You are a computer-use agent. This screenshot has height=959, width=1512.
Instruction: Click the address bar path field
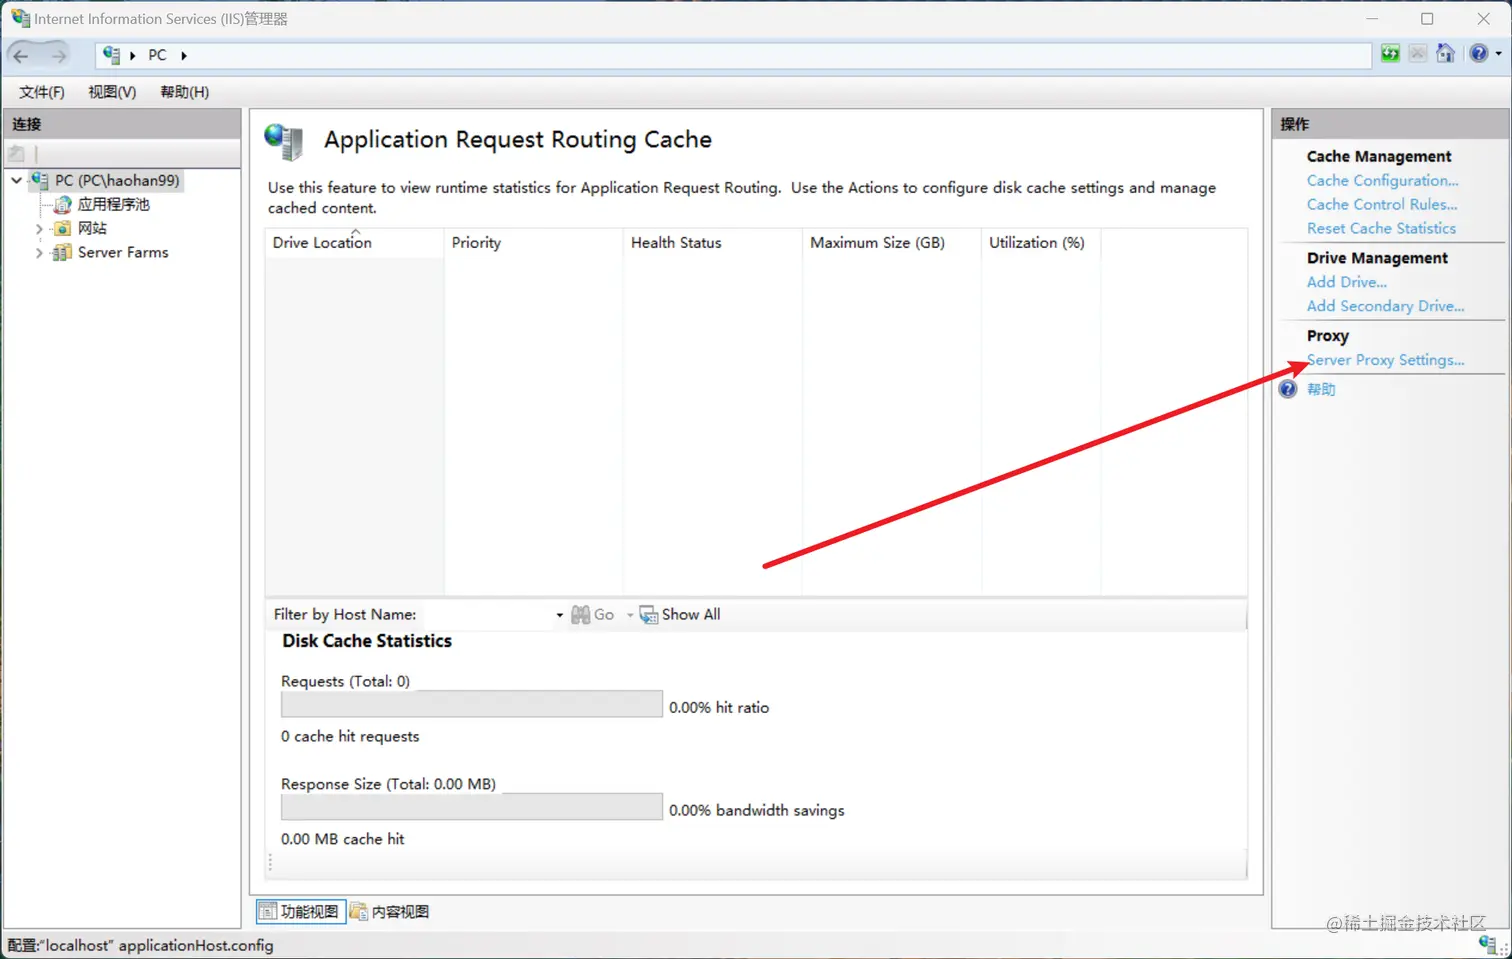[x=733, y=56]
